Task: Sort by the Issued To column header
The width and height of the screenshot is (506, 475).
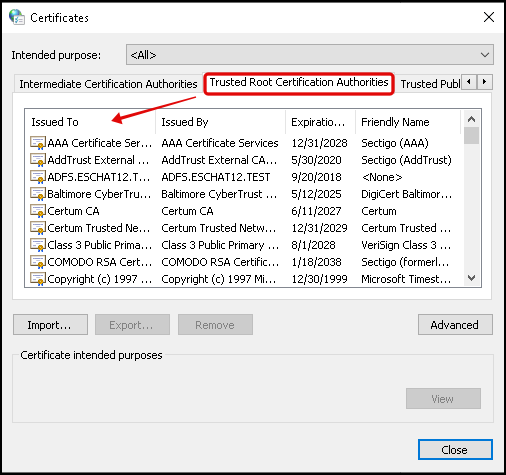Action: pos(90,122)
